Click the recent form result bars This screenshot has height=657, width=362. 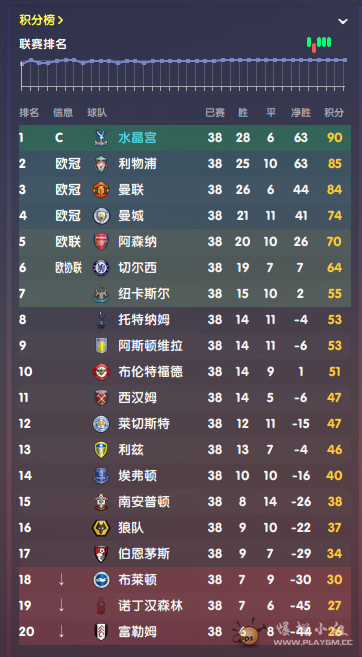pos(319,44)
